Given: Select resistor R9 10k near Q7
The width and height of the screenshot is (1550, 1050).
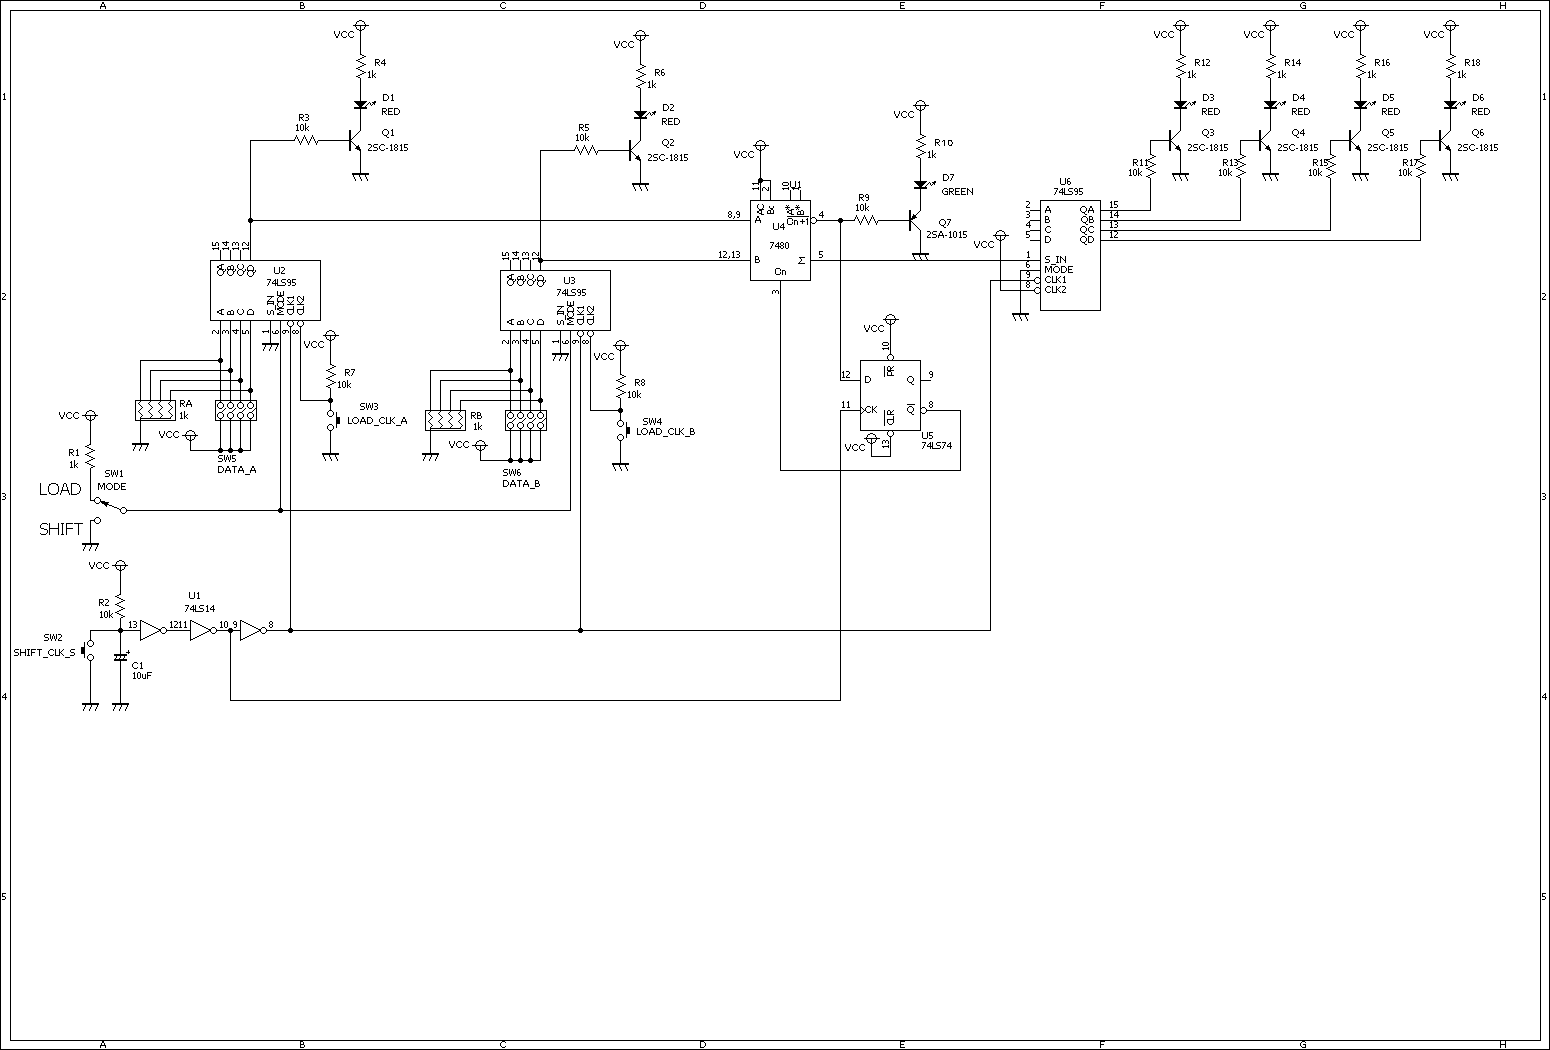Looking at the screenshot, I should point(866,220).
